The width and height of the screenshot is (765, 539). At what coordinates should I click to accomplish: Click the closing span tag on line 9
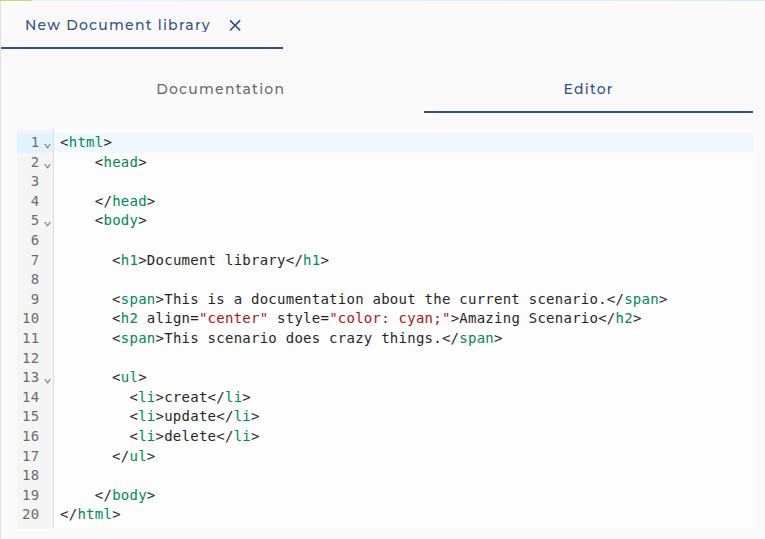(x=637, y=299)
